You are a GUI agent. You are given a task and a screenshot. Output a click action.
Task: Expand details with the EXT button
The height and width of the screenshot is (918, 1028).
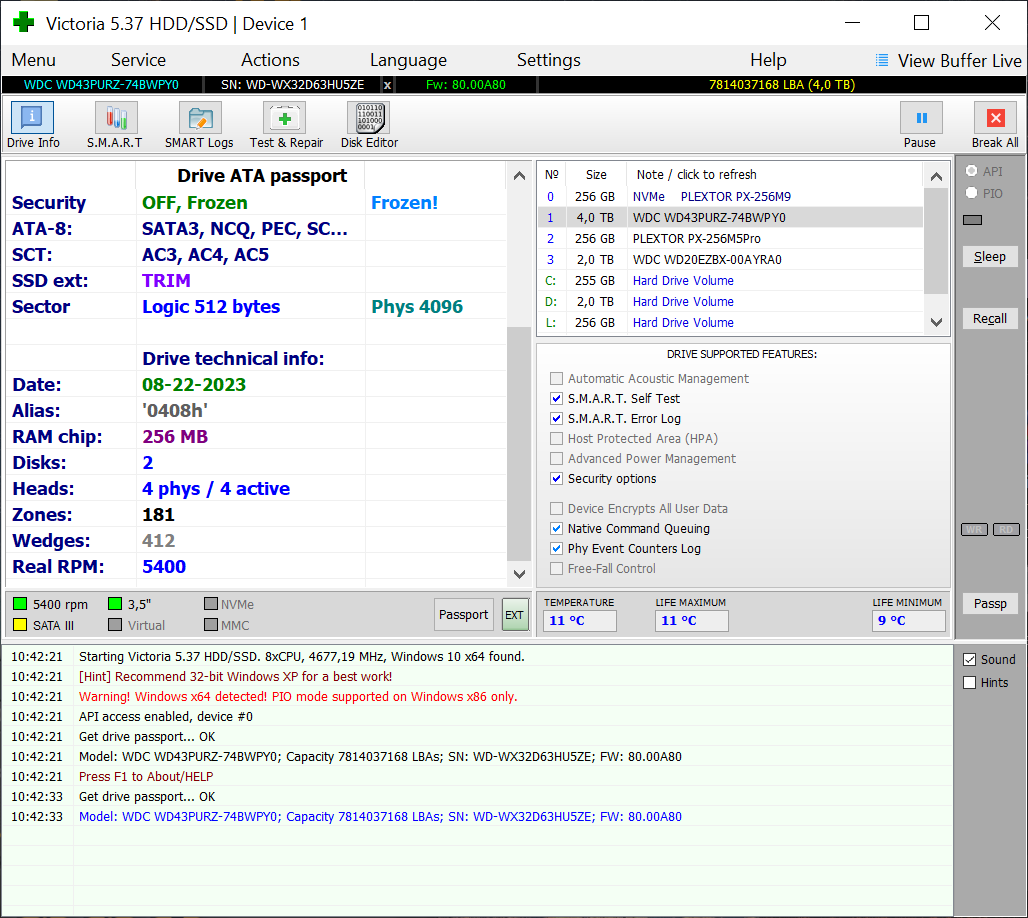pos(514,615)
